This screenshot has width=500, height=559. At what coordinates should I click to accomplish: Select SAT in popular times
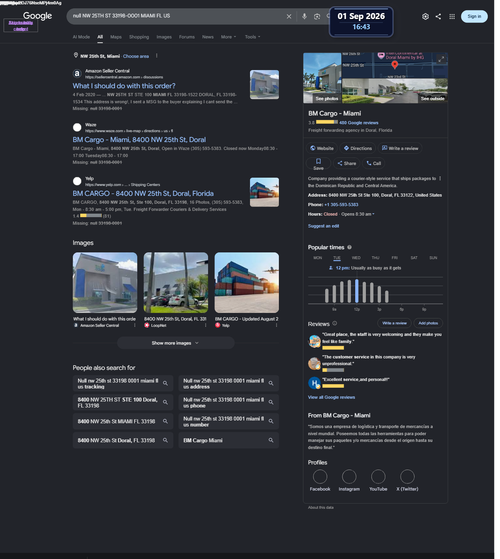pyautogui.click(x=414, y=258)
